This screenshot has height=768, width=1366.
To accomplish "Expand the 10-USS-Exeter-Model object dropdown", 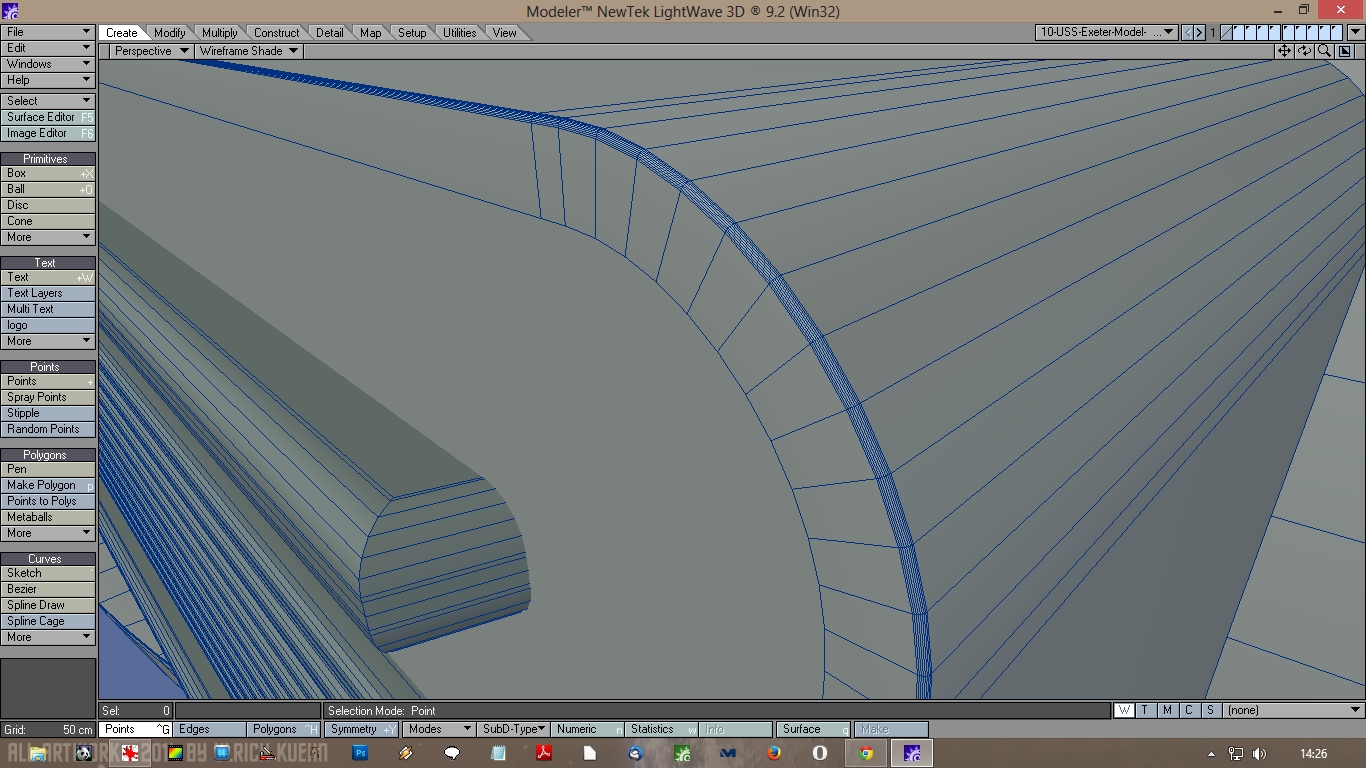I will click(1106, 33).
